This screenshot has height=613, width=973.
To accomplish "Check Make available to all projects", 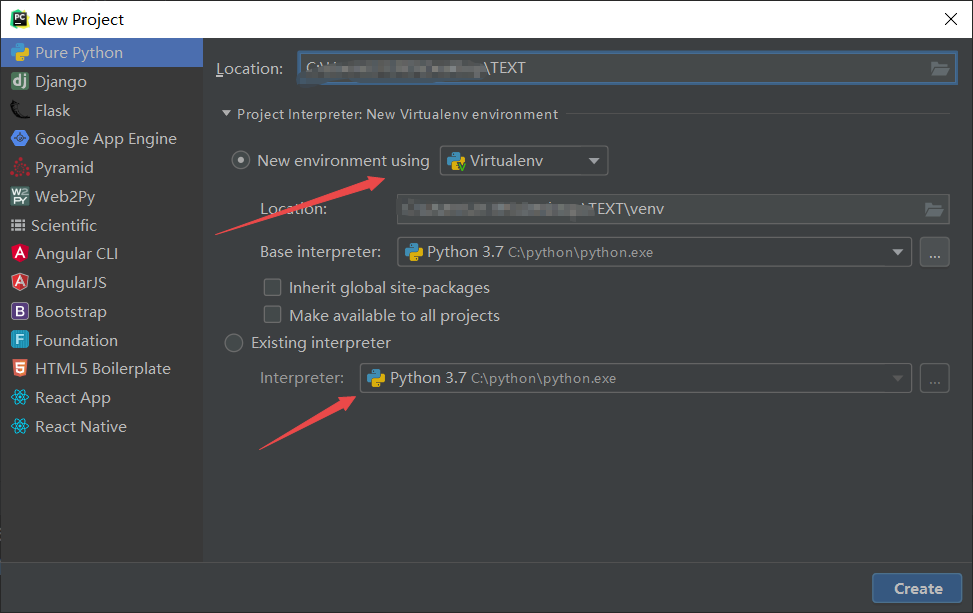I will tap(272, 315).
